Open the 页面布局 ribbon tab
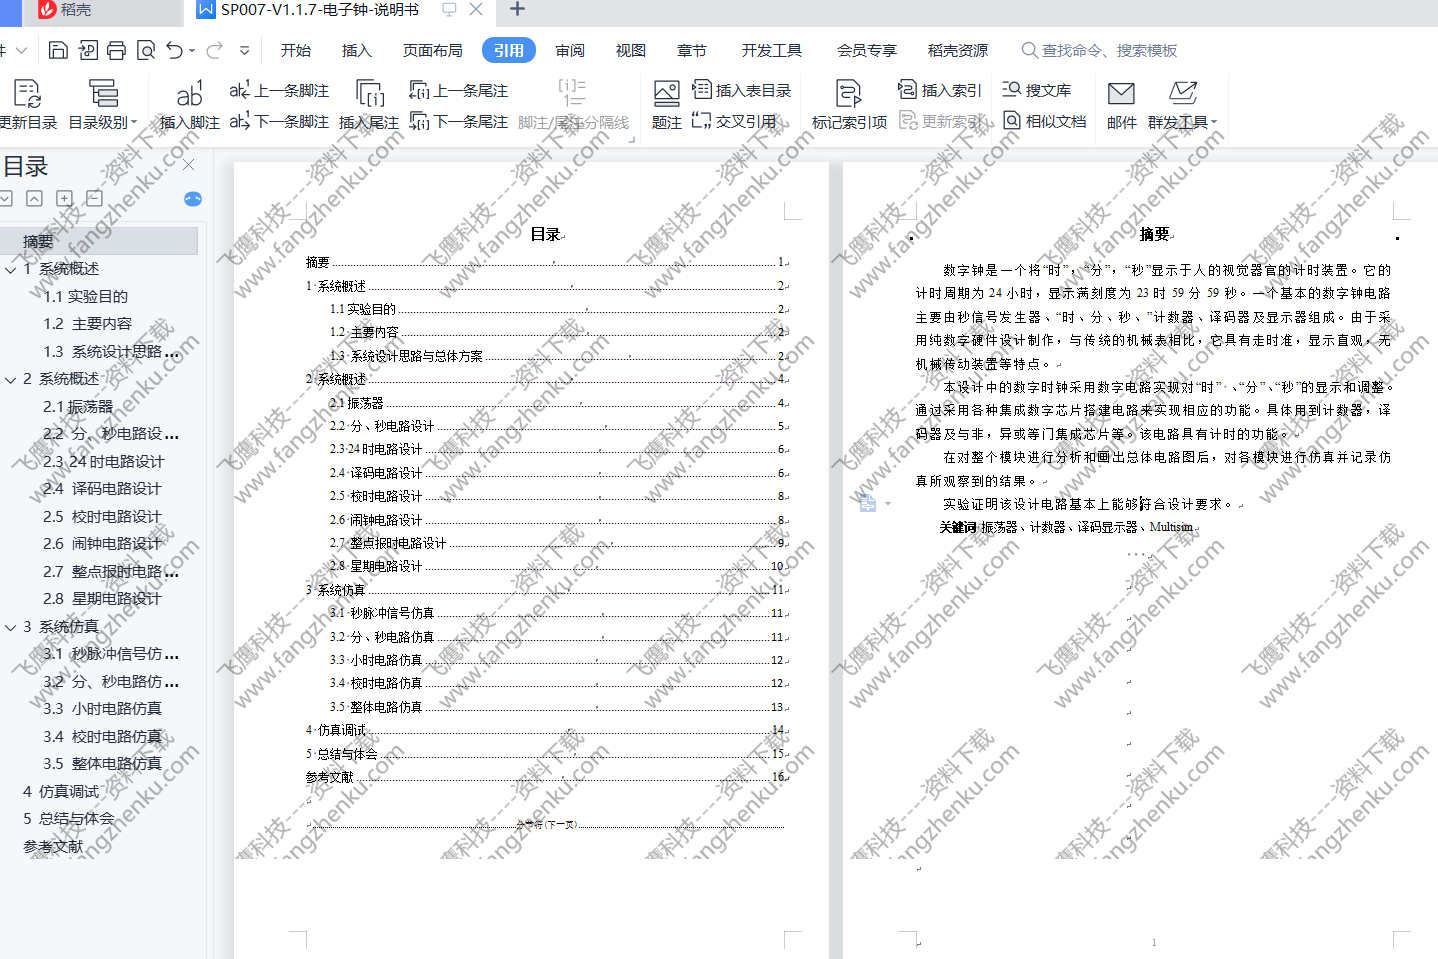Image resolution: width=1438 pixels, height=959 pixels. tap(432, 50)
